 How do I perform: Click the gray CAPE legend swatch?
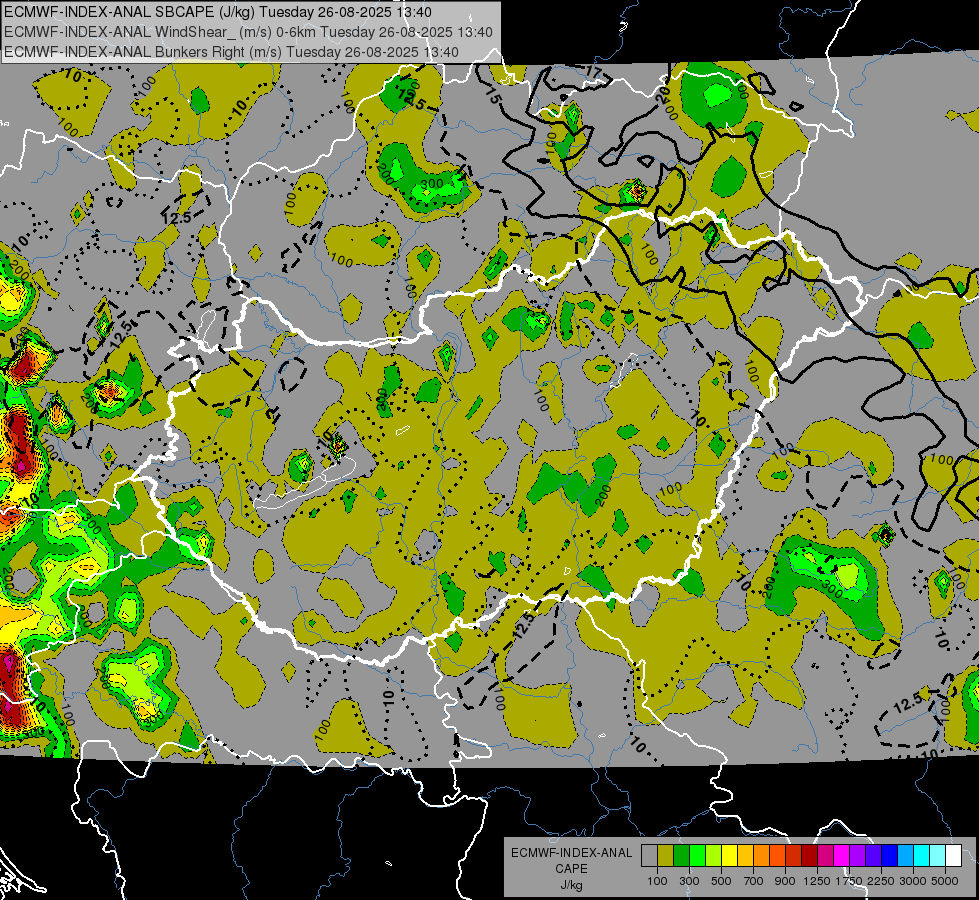tap(649, 856)
